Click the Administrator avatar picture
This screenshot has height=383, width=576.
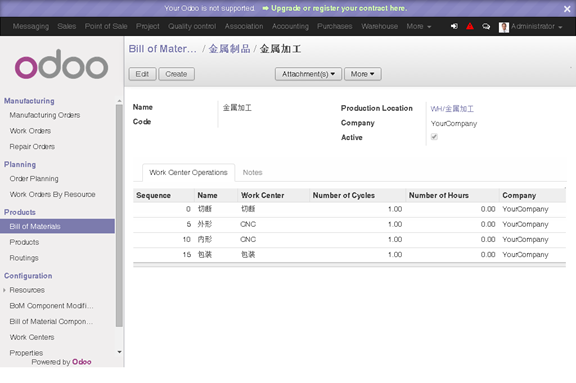point(504,27)
